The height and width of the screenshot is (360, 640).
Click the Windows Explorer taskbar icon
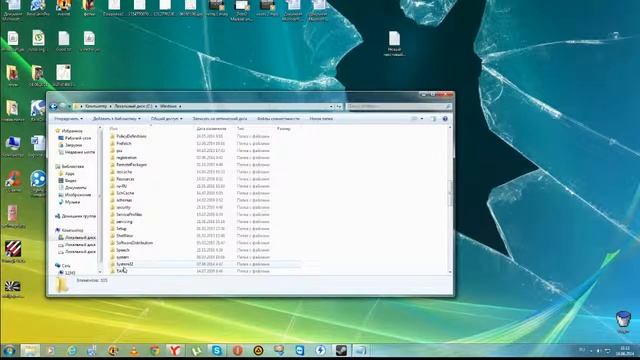point(31,350)
